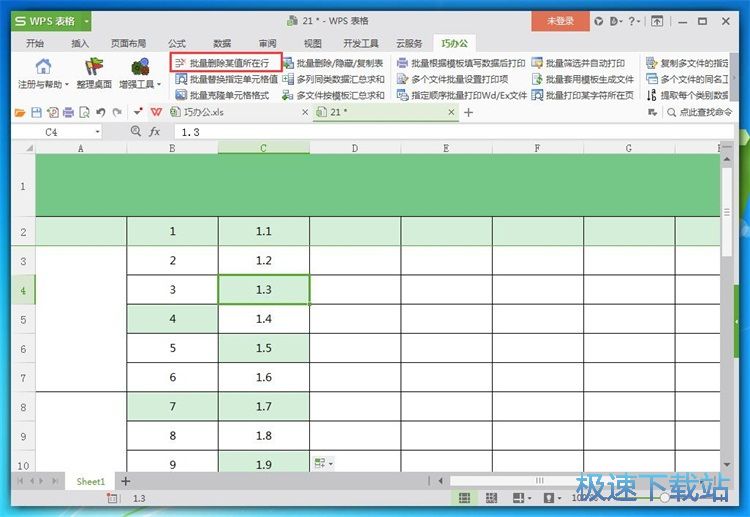750x517 pixels.
Task: Click the 整理桌面 flag icon
Action: [x=94, y=66]
